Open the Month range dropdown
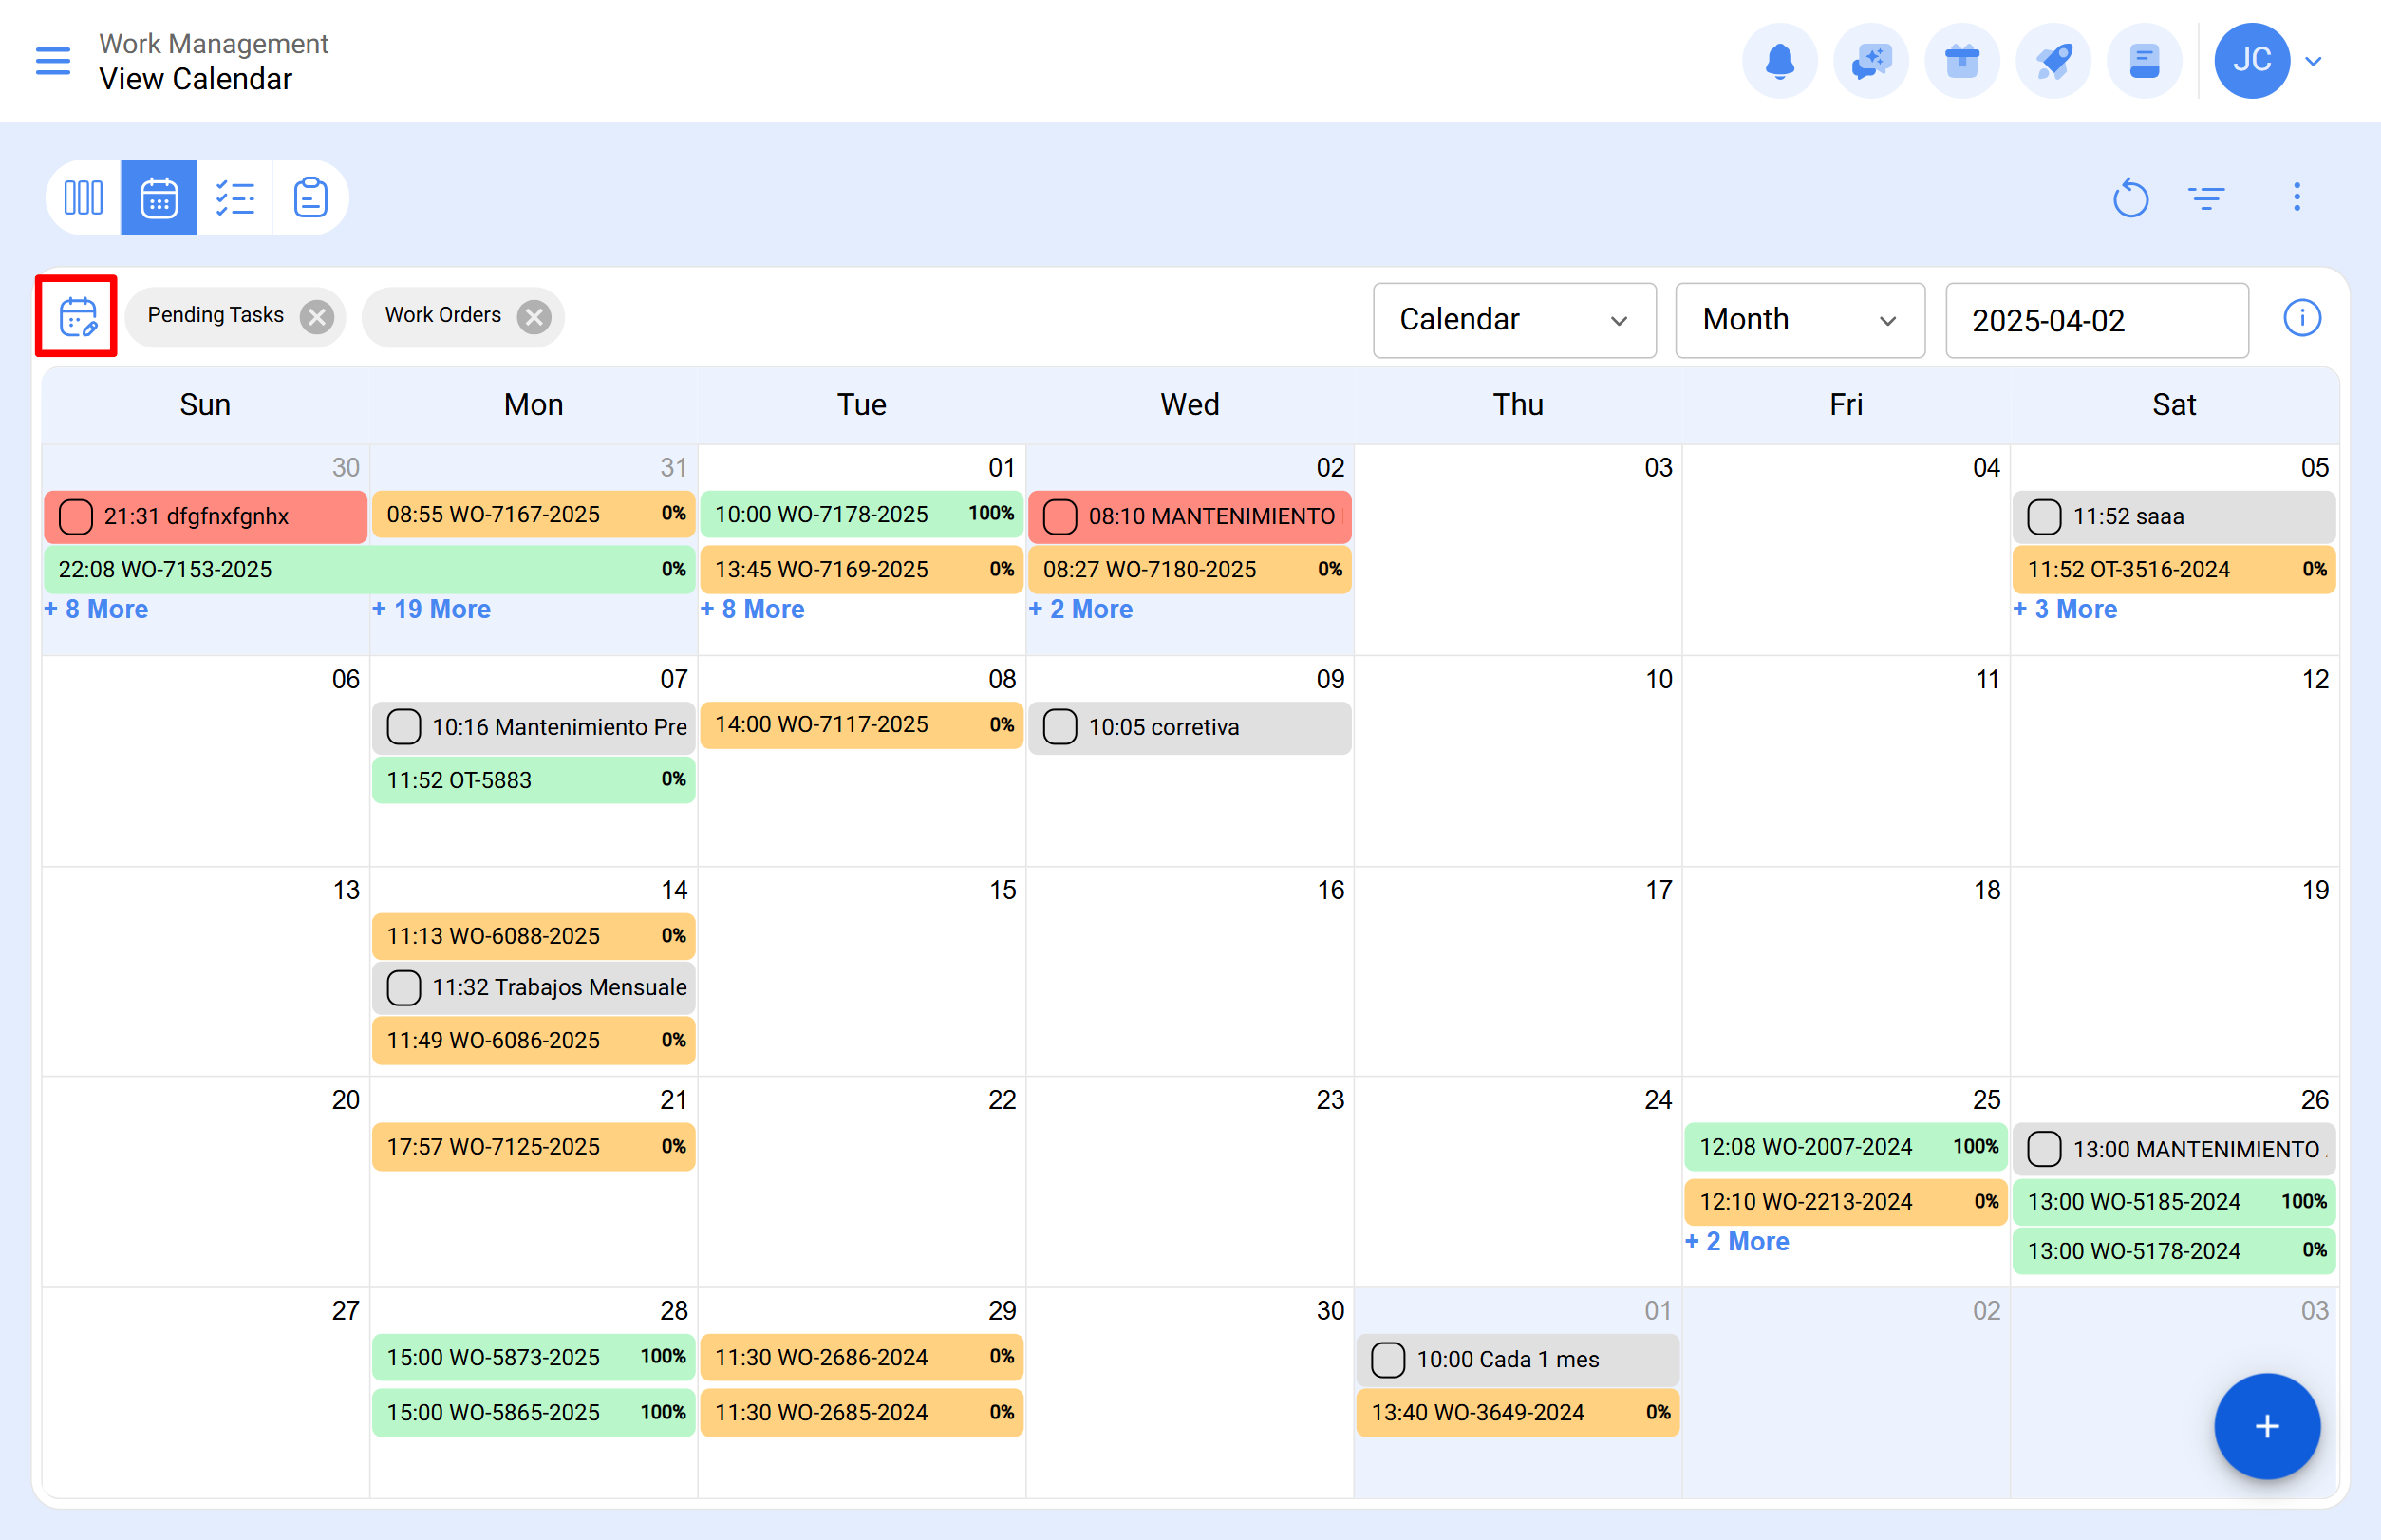The image size is (2381, 1540). [1799, 320]
